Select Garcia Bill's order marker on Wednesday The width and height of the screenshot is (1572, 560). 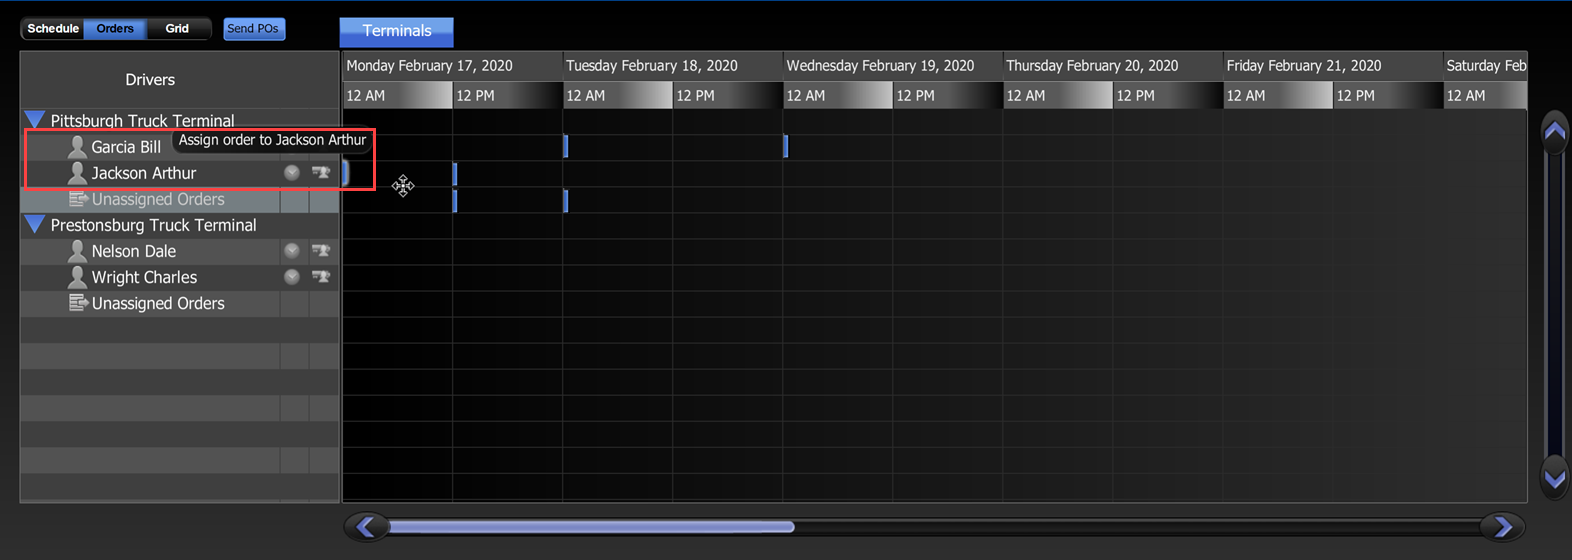click(x=786, y=147)
